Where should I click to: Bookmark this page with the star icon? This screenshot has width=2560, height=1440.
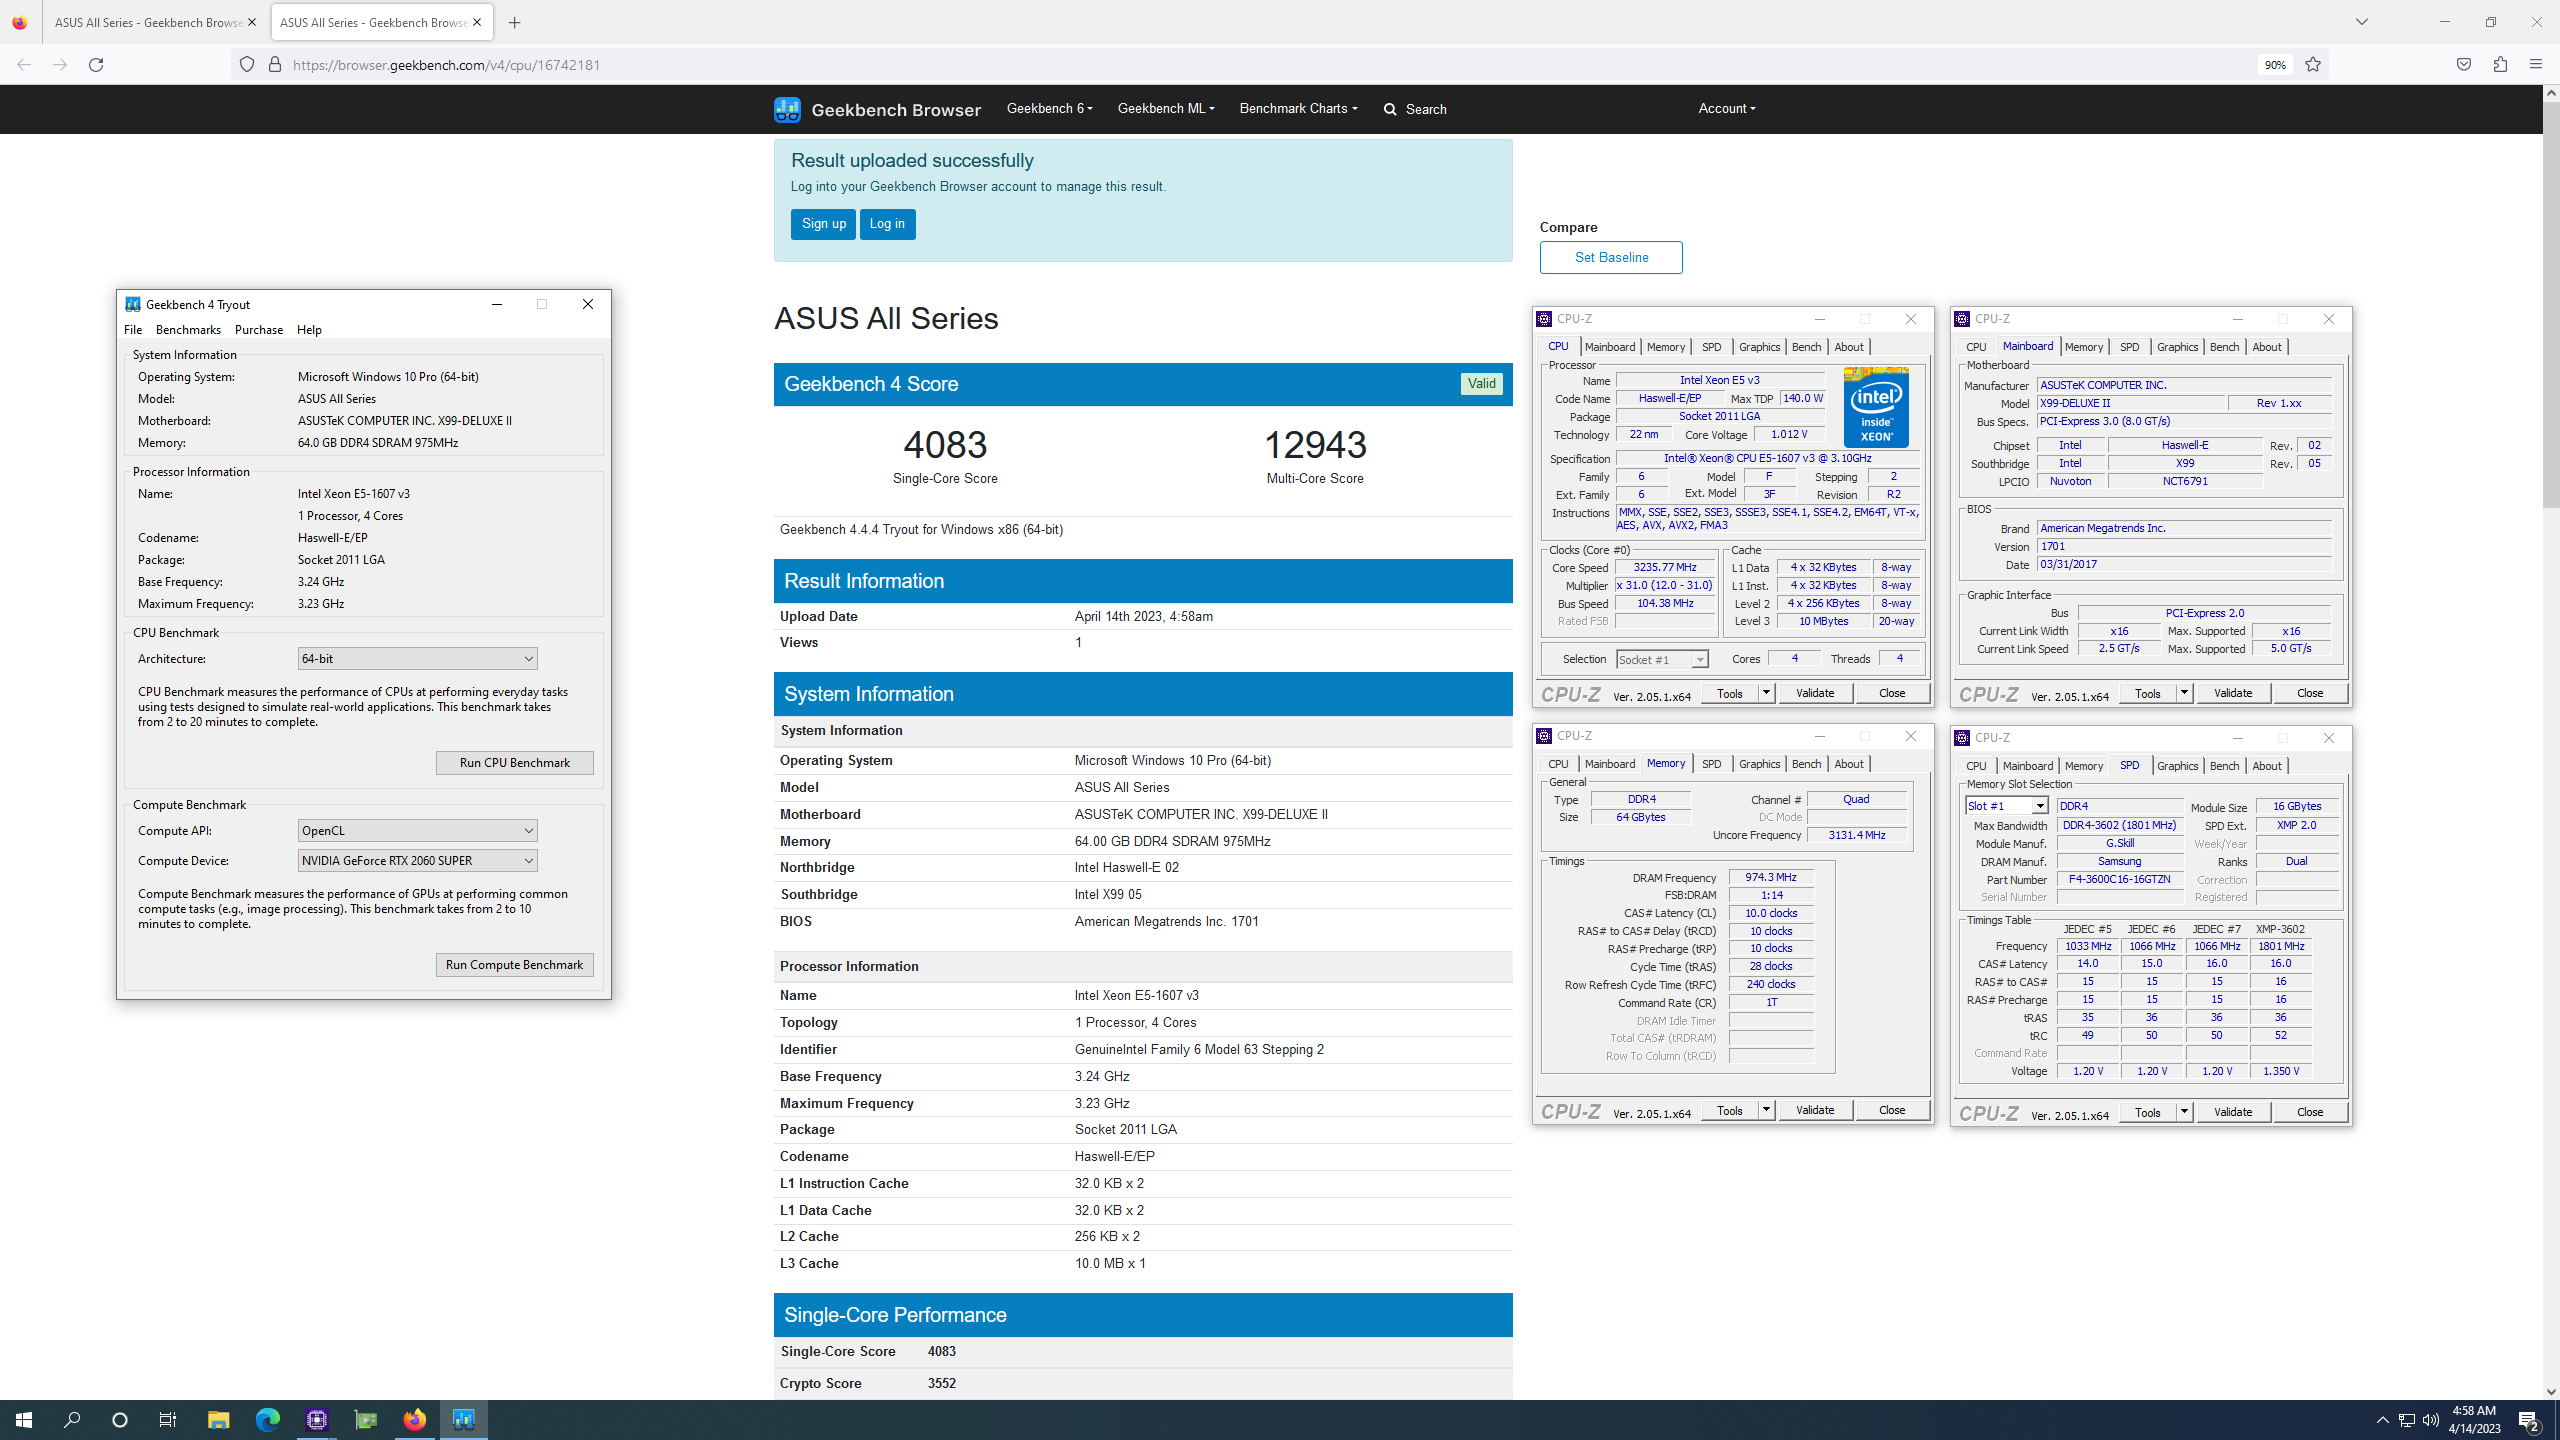click(x=2313, y=65)
